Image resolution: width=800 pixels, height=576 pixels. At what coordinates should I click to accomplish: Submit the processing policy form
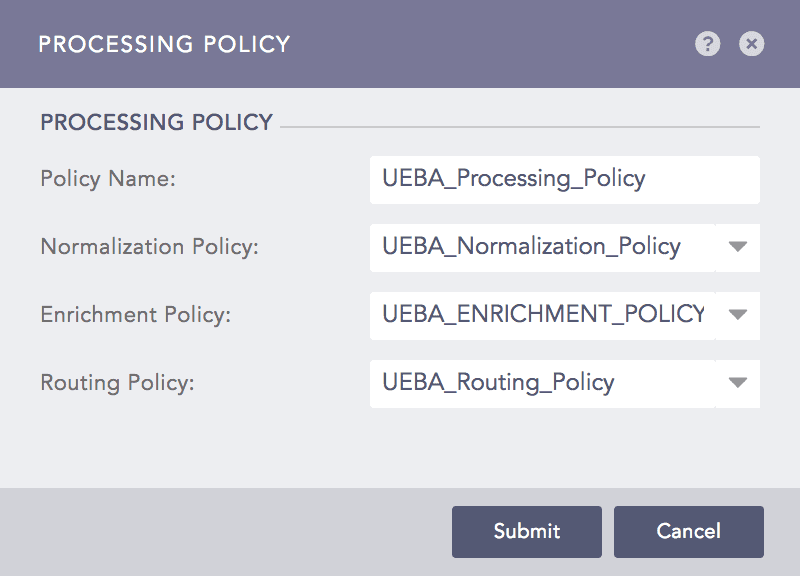(527, 531)
